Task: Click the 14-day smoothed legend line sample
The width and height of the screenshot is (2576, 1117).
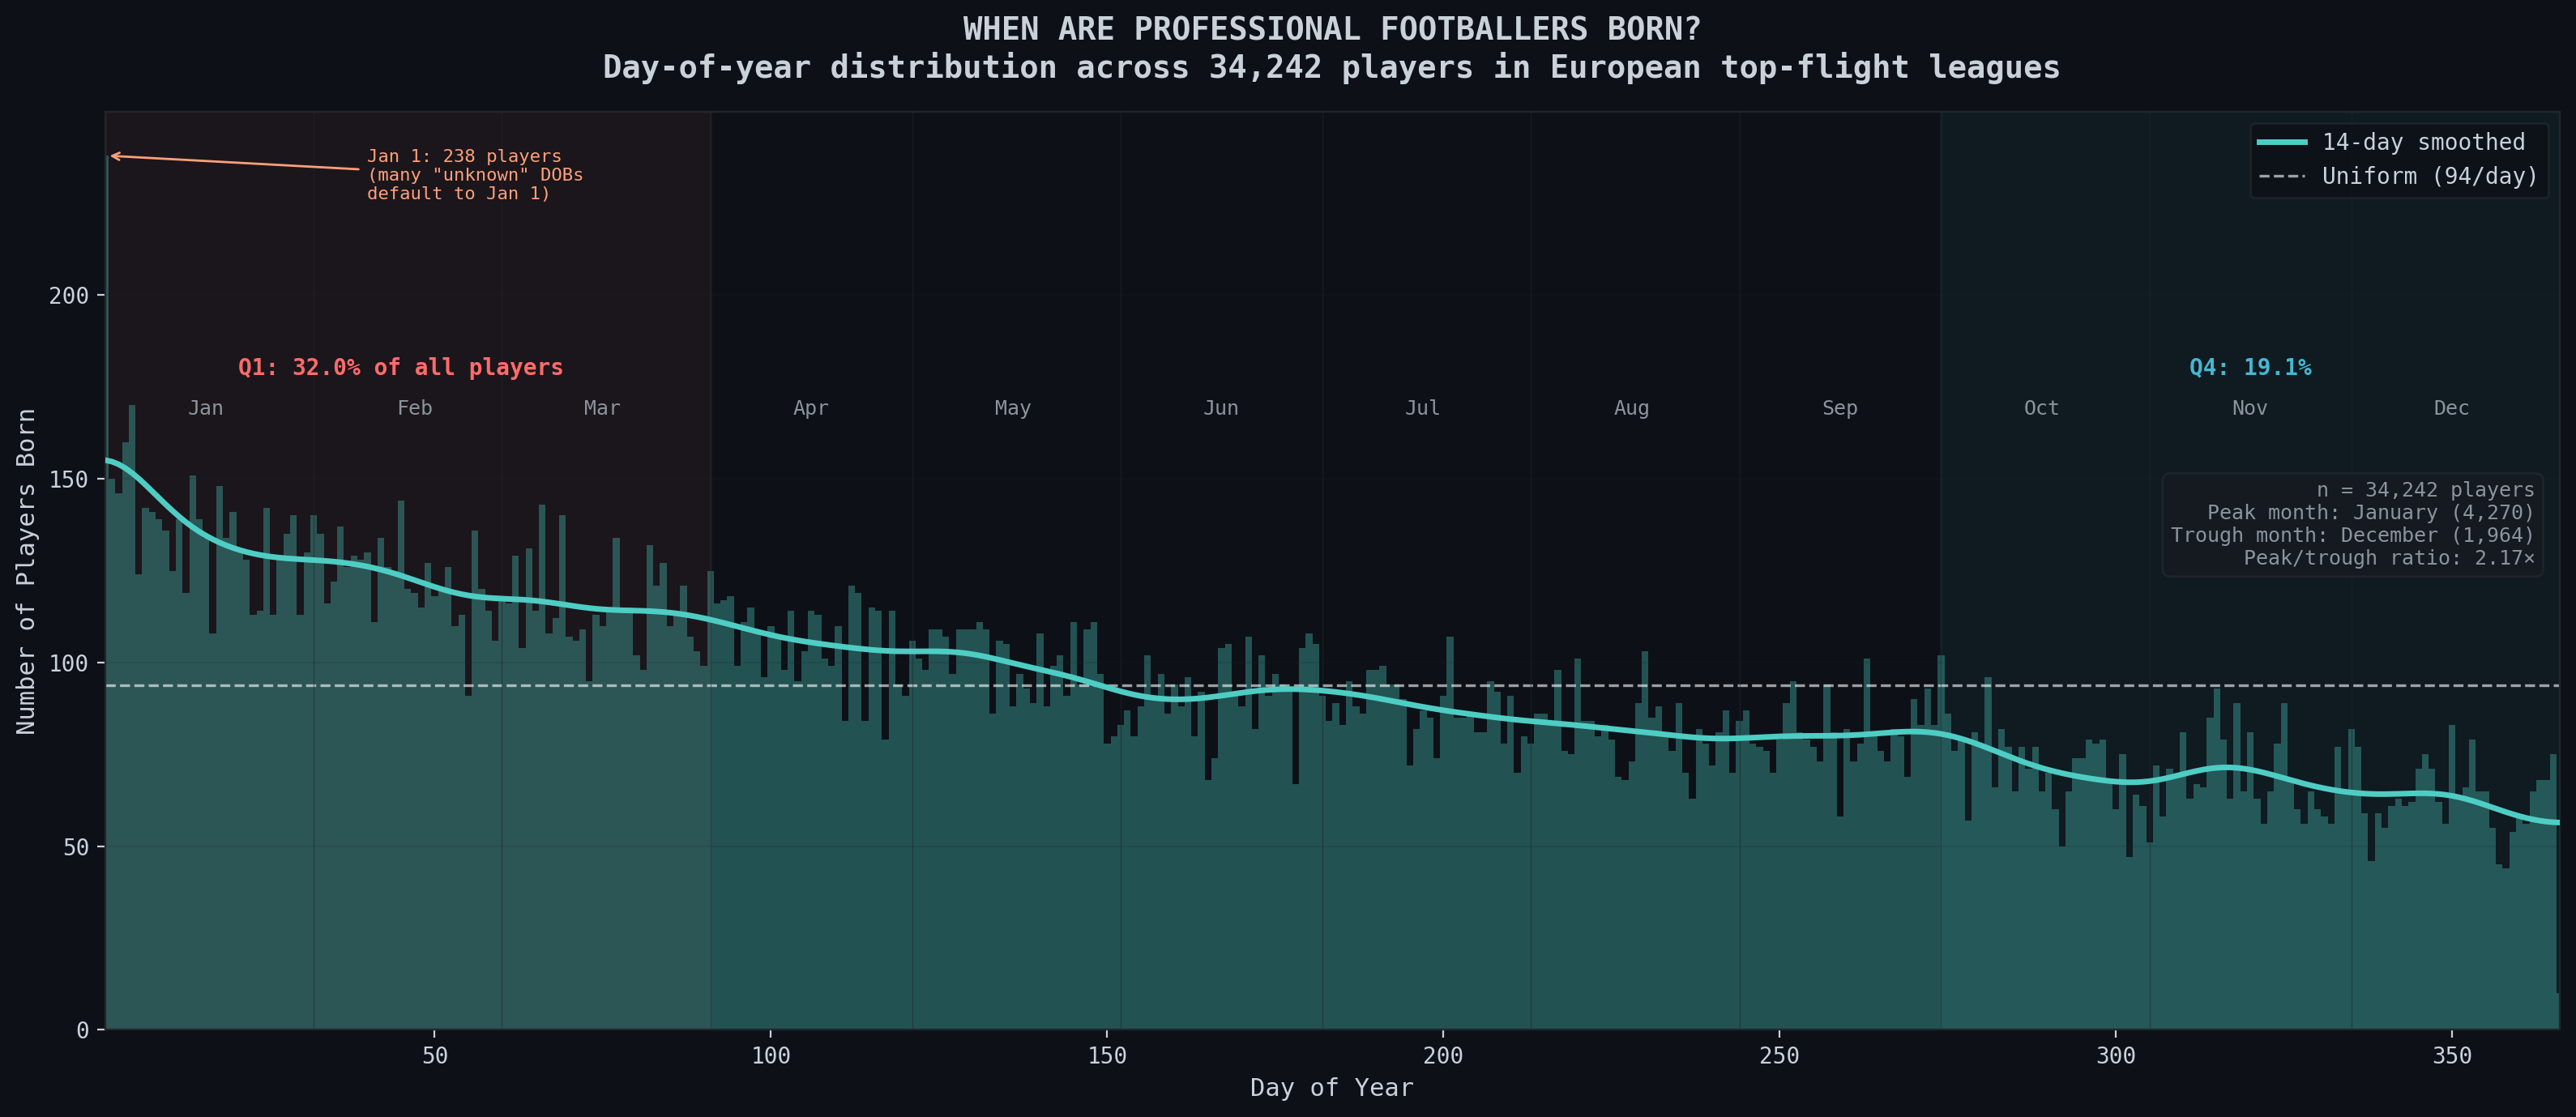Action: (2283, 143)
